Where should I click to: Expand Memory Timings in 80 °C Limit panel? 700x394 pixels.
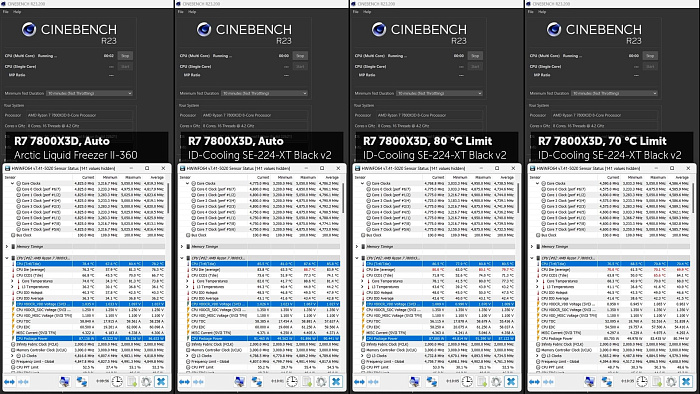pyautogui.click(x=357, y=246)
